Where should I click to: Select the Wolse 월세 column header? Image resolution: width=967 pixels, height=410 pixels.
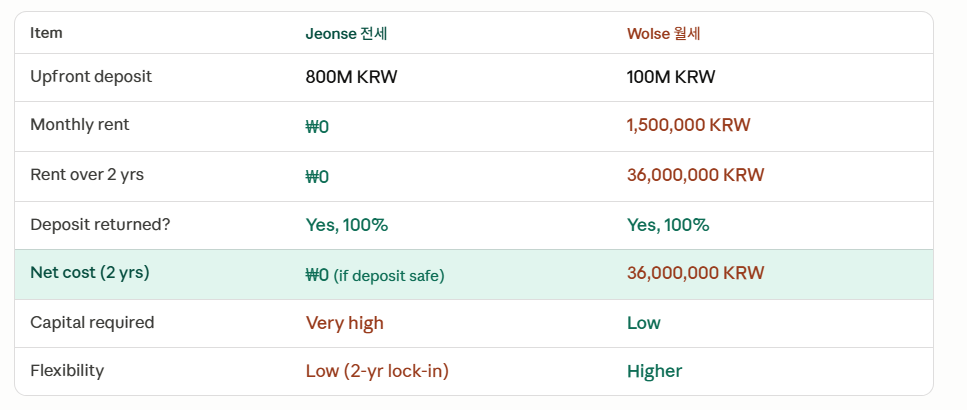click(664, 33)
